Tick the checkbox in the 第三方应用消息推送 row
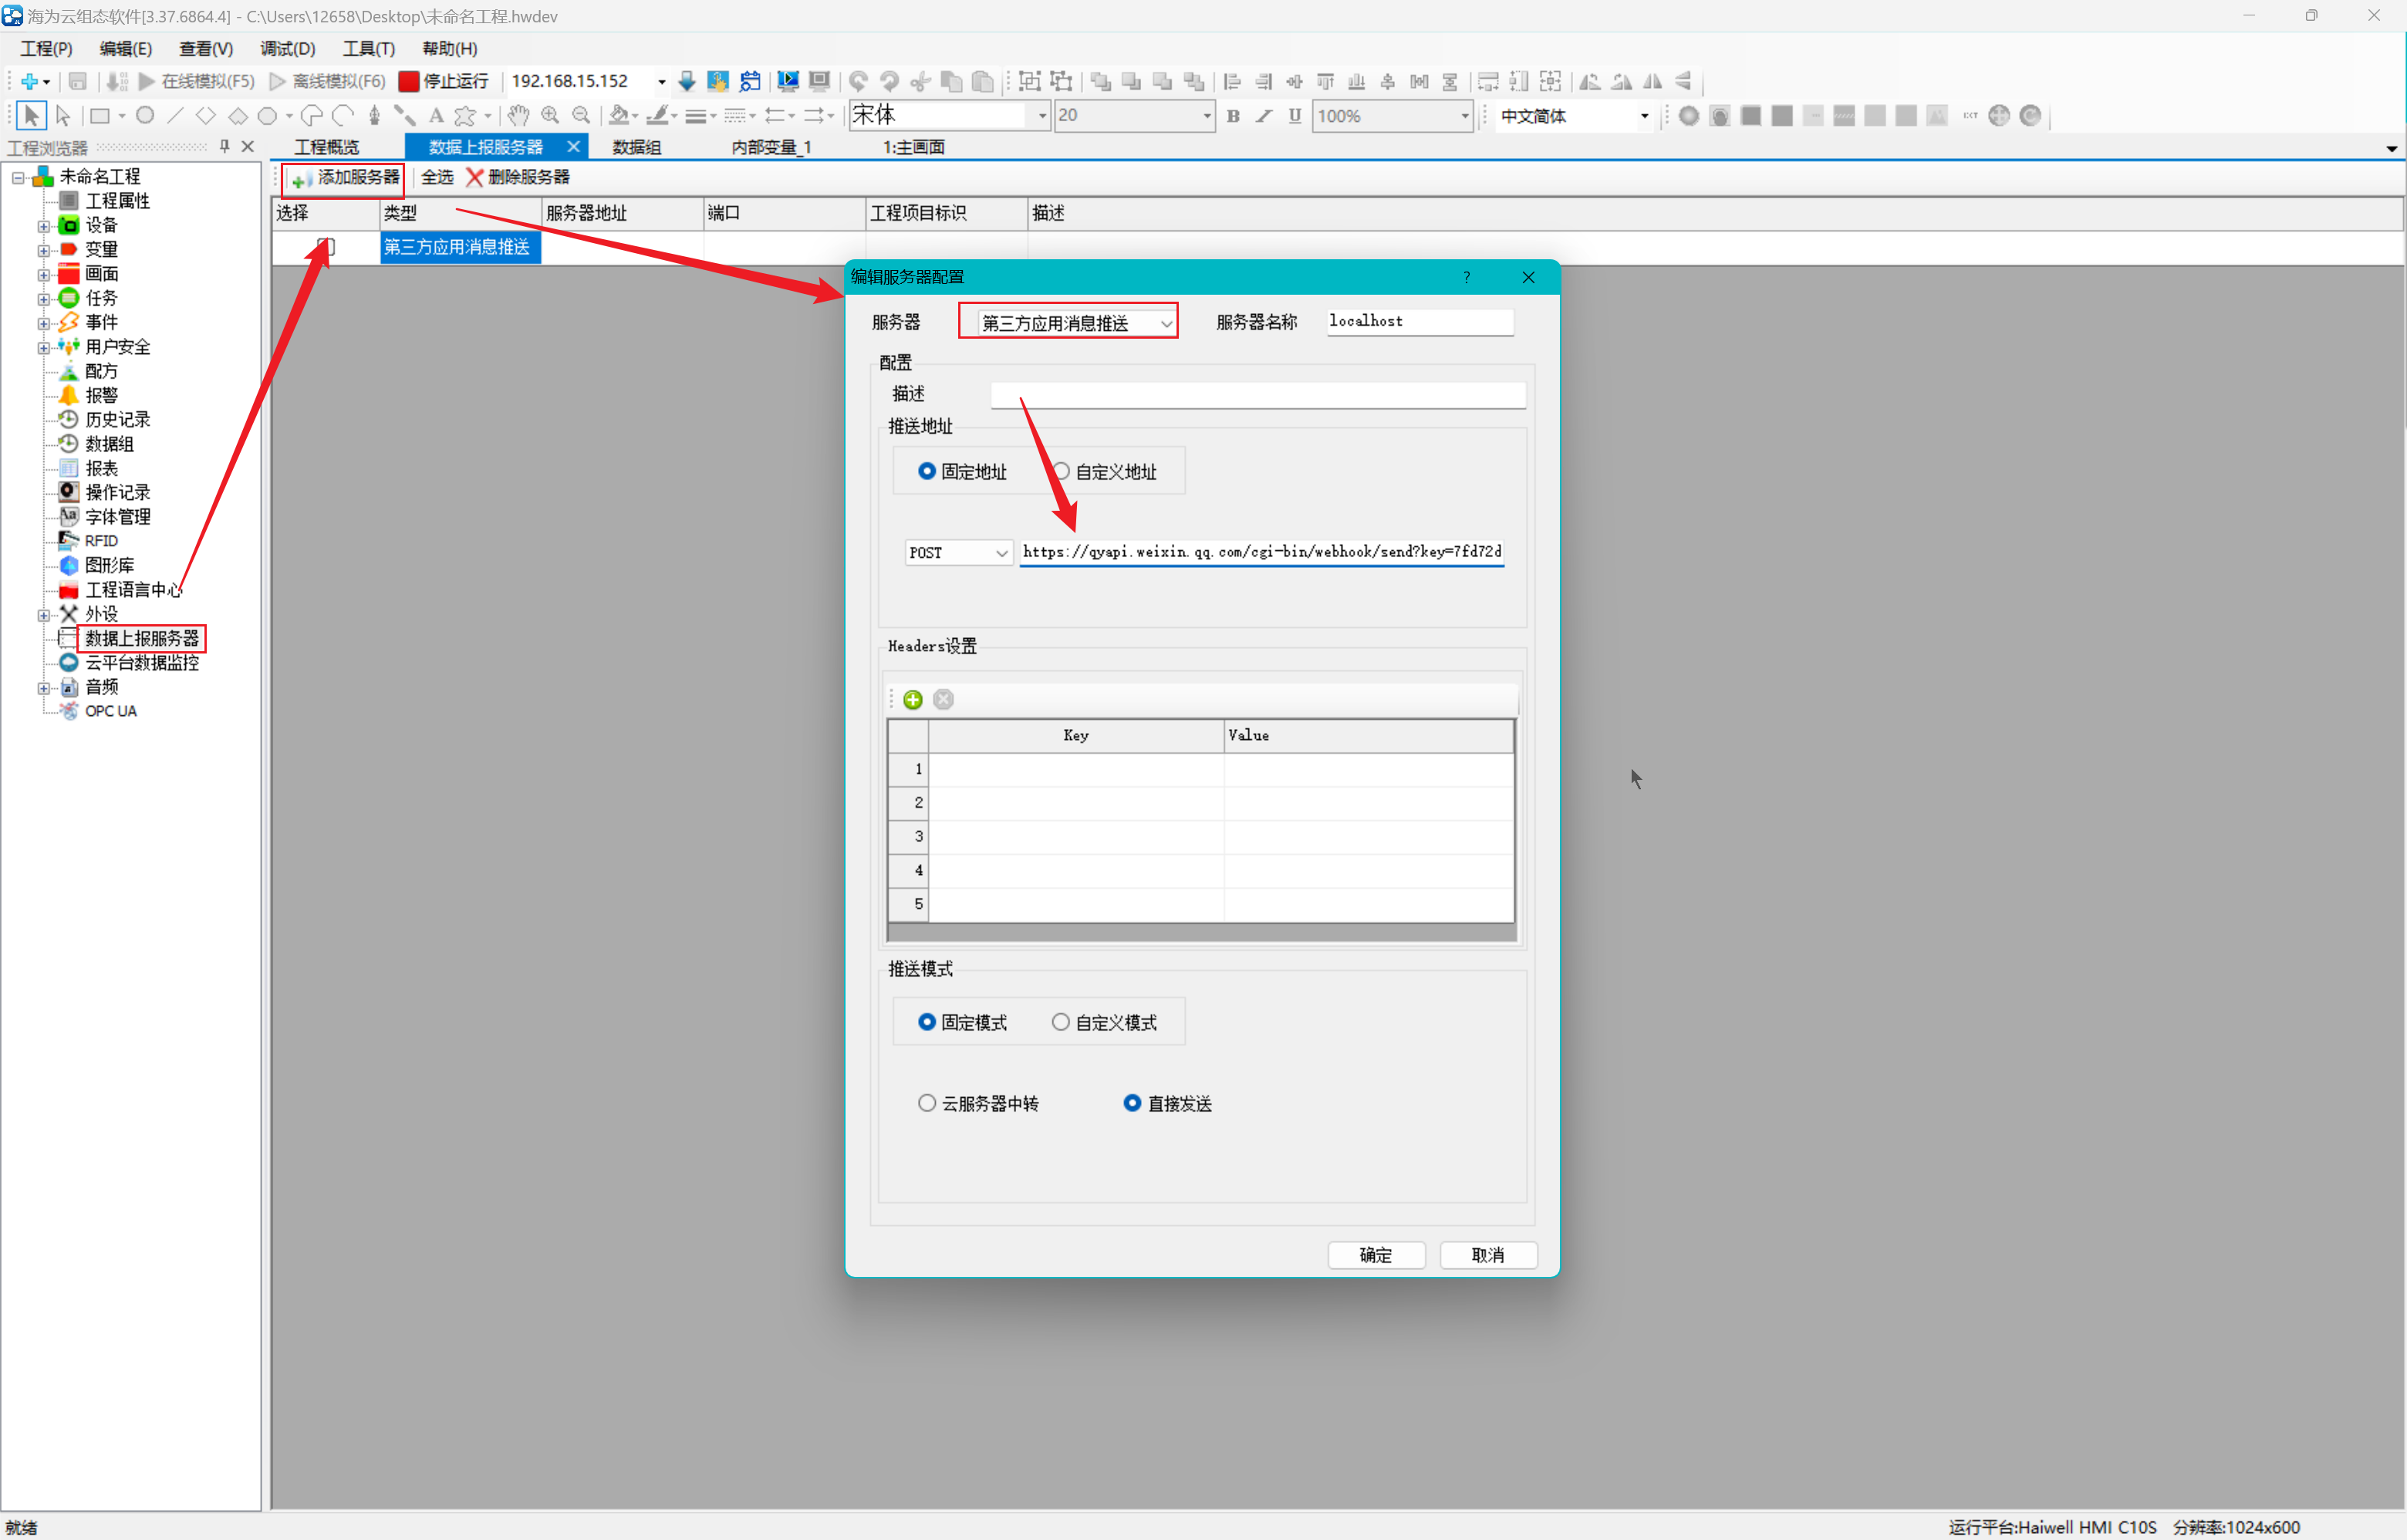 pos(326,246)
